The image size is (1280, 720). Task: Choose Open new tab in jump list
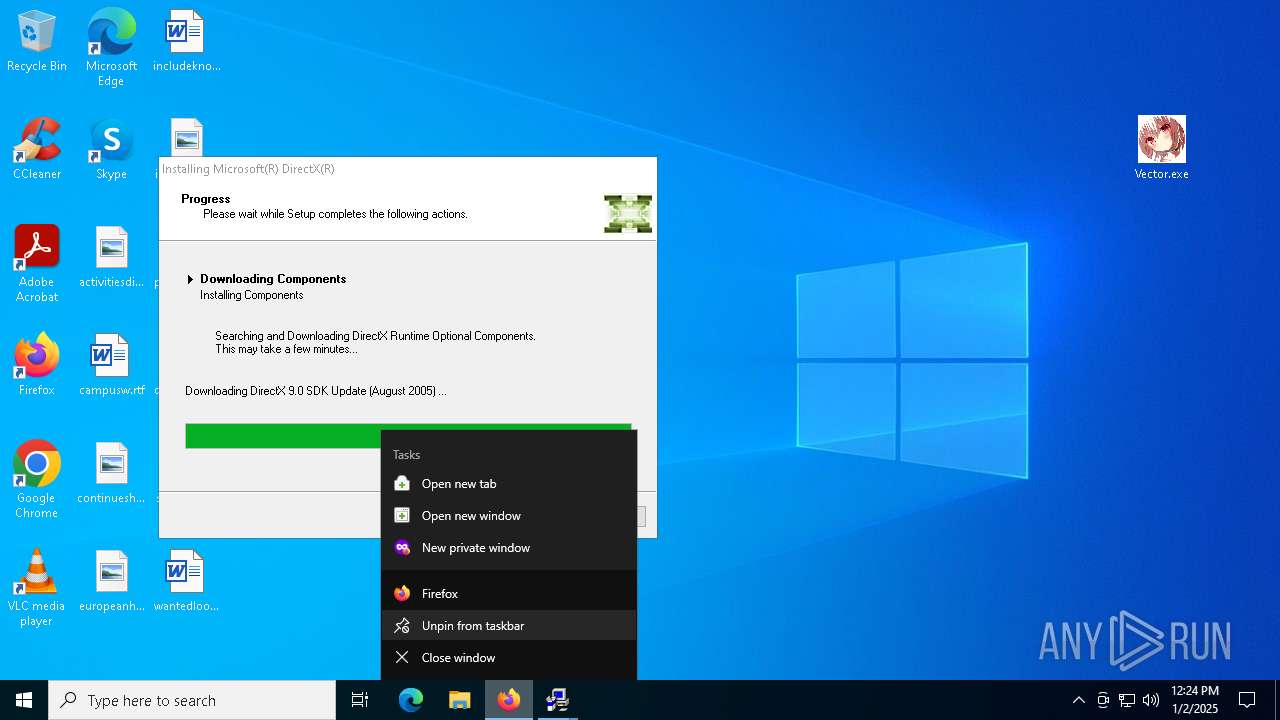tap(509, 484)
